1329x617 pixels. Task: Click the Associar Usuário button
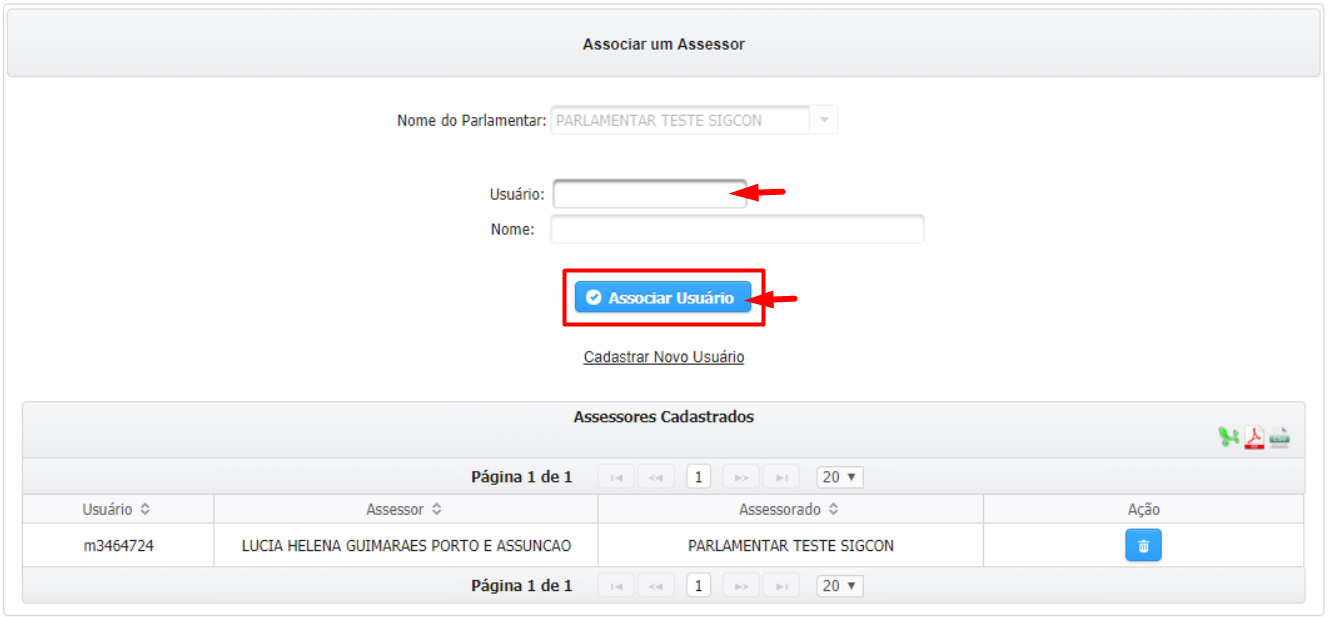663,298
